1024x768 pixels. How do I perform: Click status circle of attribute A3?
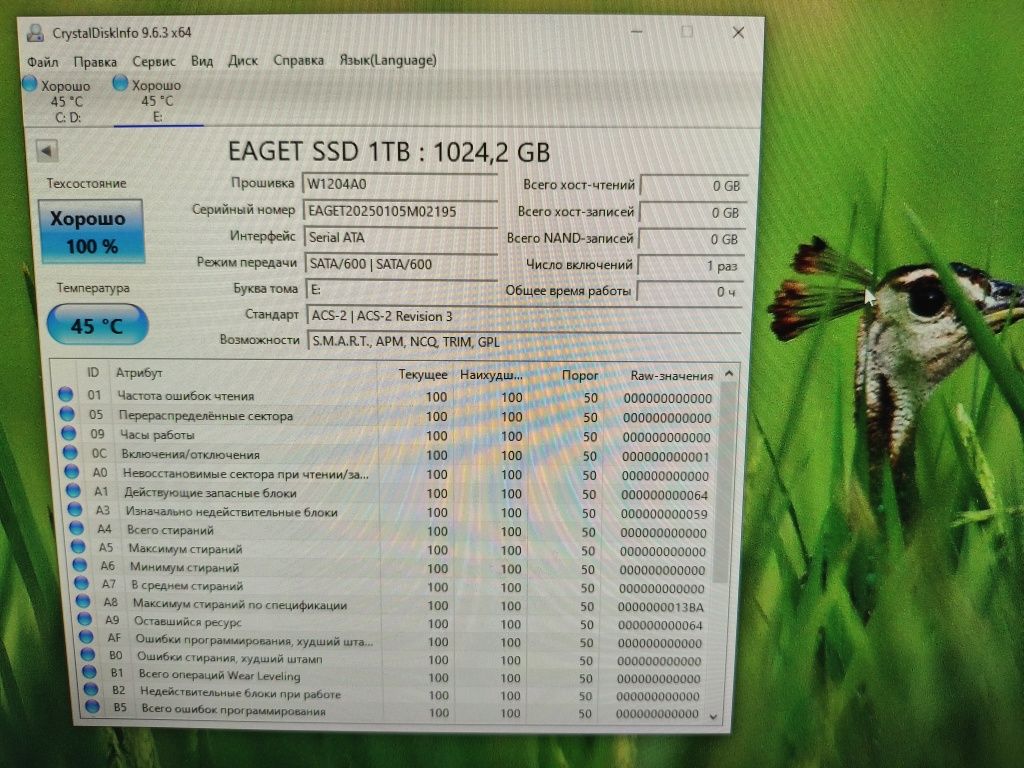(74, 509)
